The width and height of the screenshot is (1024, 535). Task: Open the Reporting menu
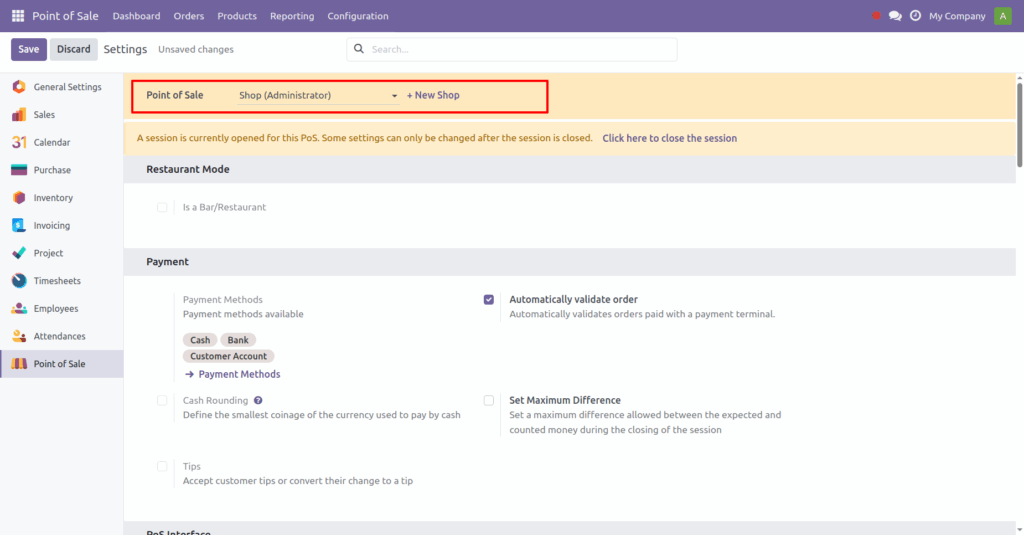click(x=292, y=16)
